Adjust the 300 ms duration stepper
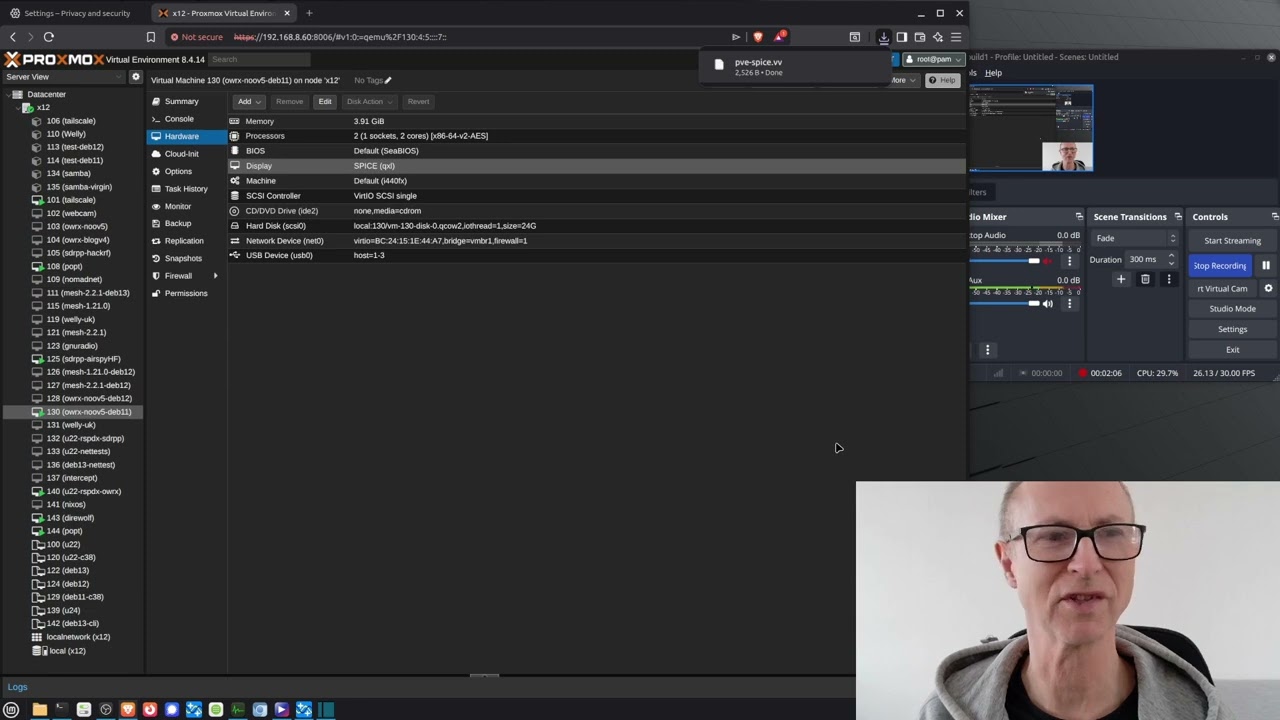Image resolution: width=1280 pixels, height=720 pixels. pyautogui.click(x=1171, y=259)
